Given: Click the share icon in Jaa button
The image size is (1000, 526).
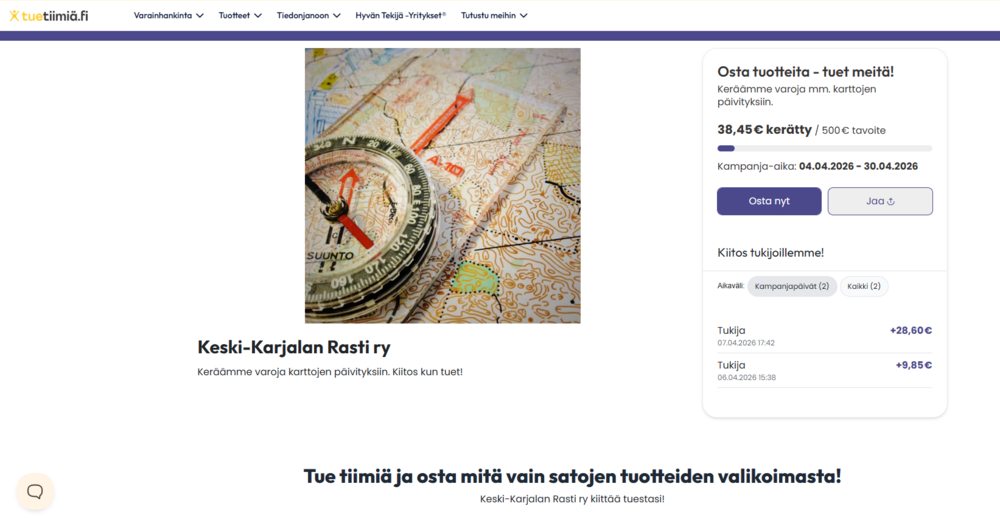Looking at the screenshot, I should (x=891, y=201).
